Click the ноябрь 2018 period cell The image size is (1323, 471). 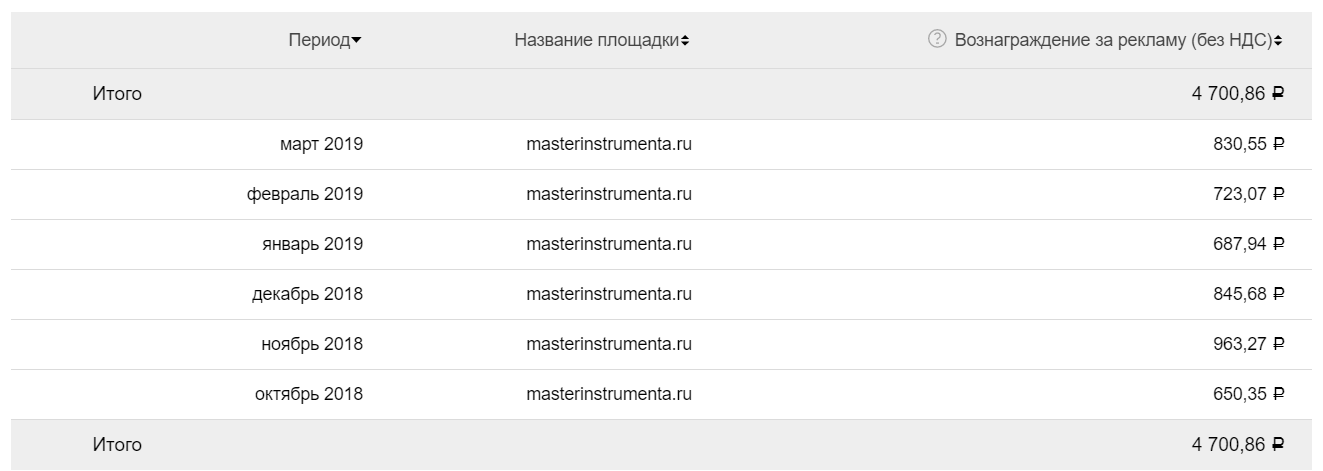tap(312, 344)
